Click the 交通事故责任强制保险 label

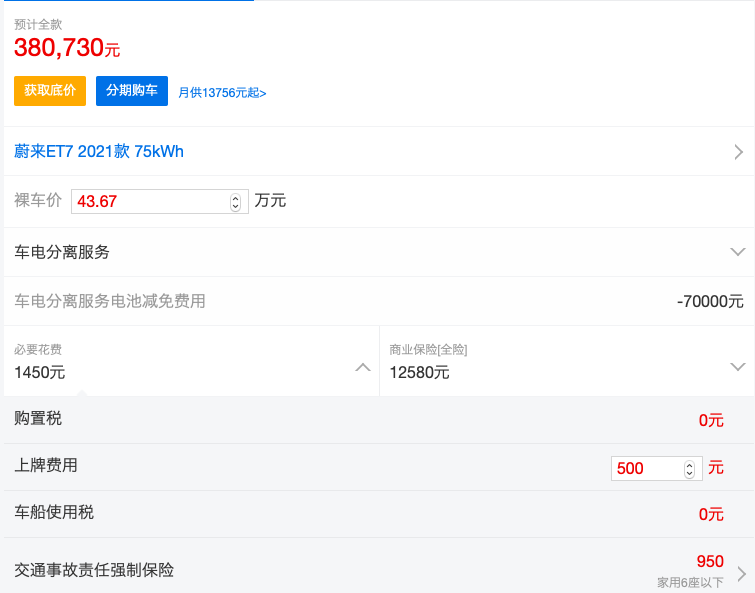pyautogui.click(x=94, y=570)
